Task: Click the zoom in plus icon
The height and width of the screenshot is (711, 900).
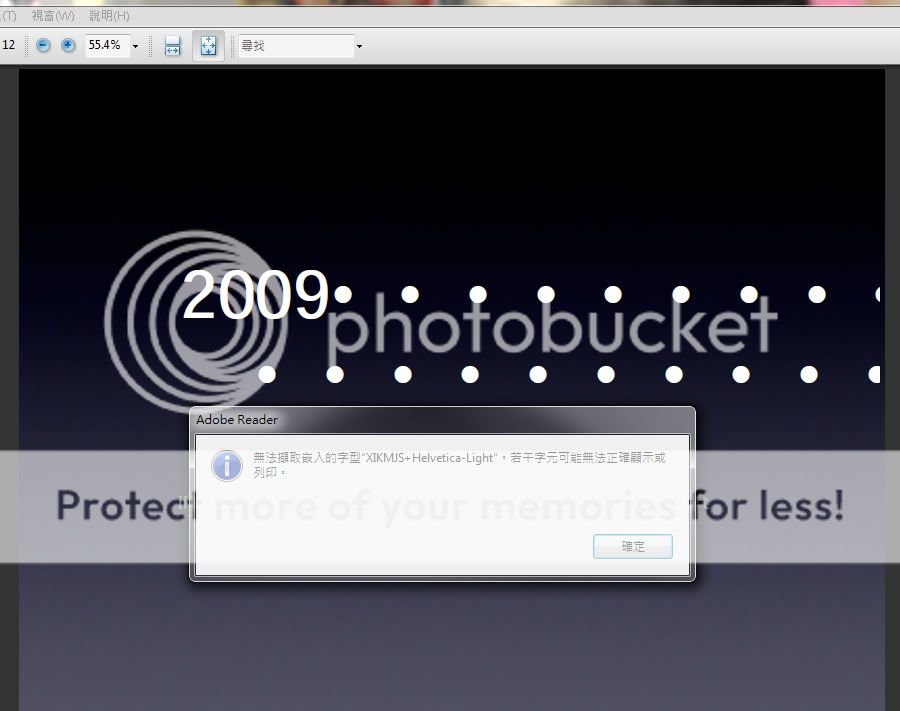Action: pos(68,46)
